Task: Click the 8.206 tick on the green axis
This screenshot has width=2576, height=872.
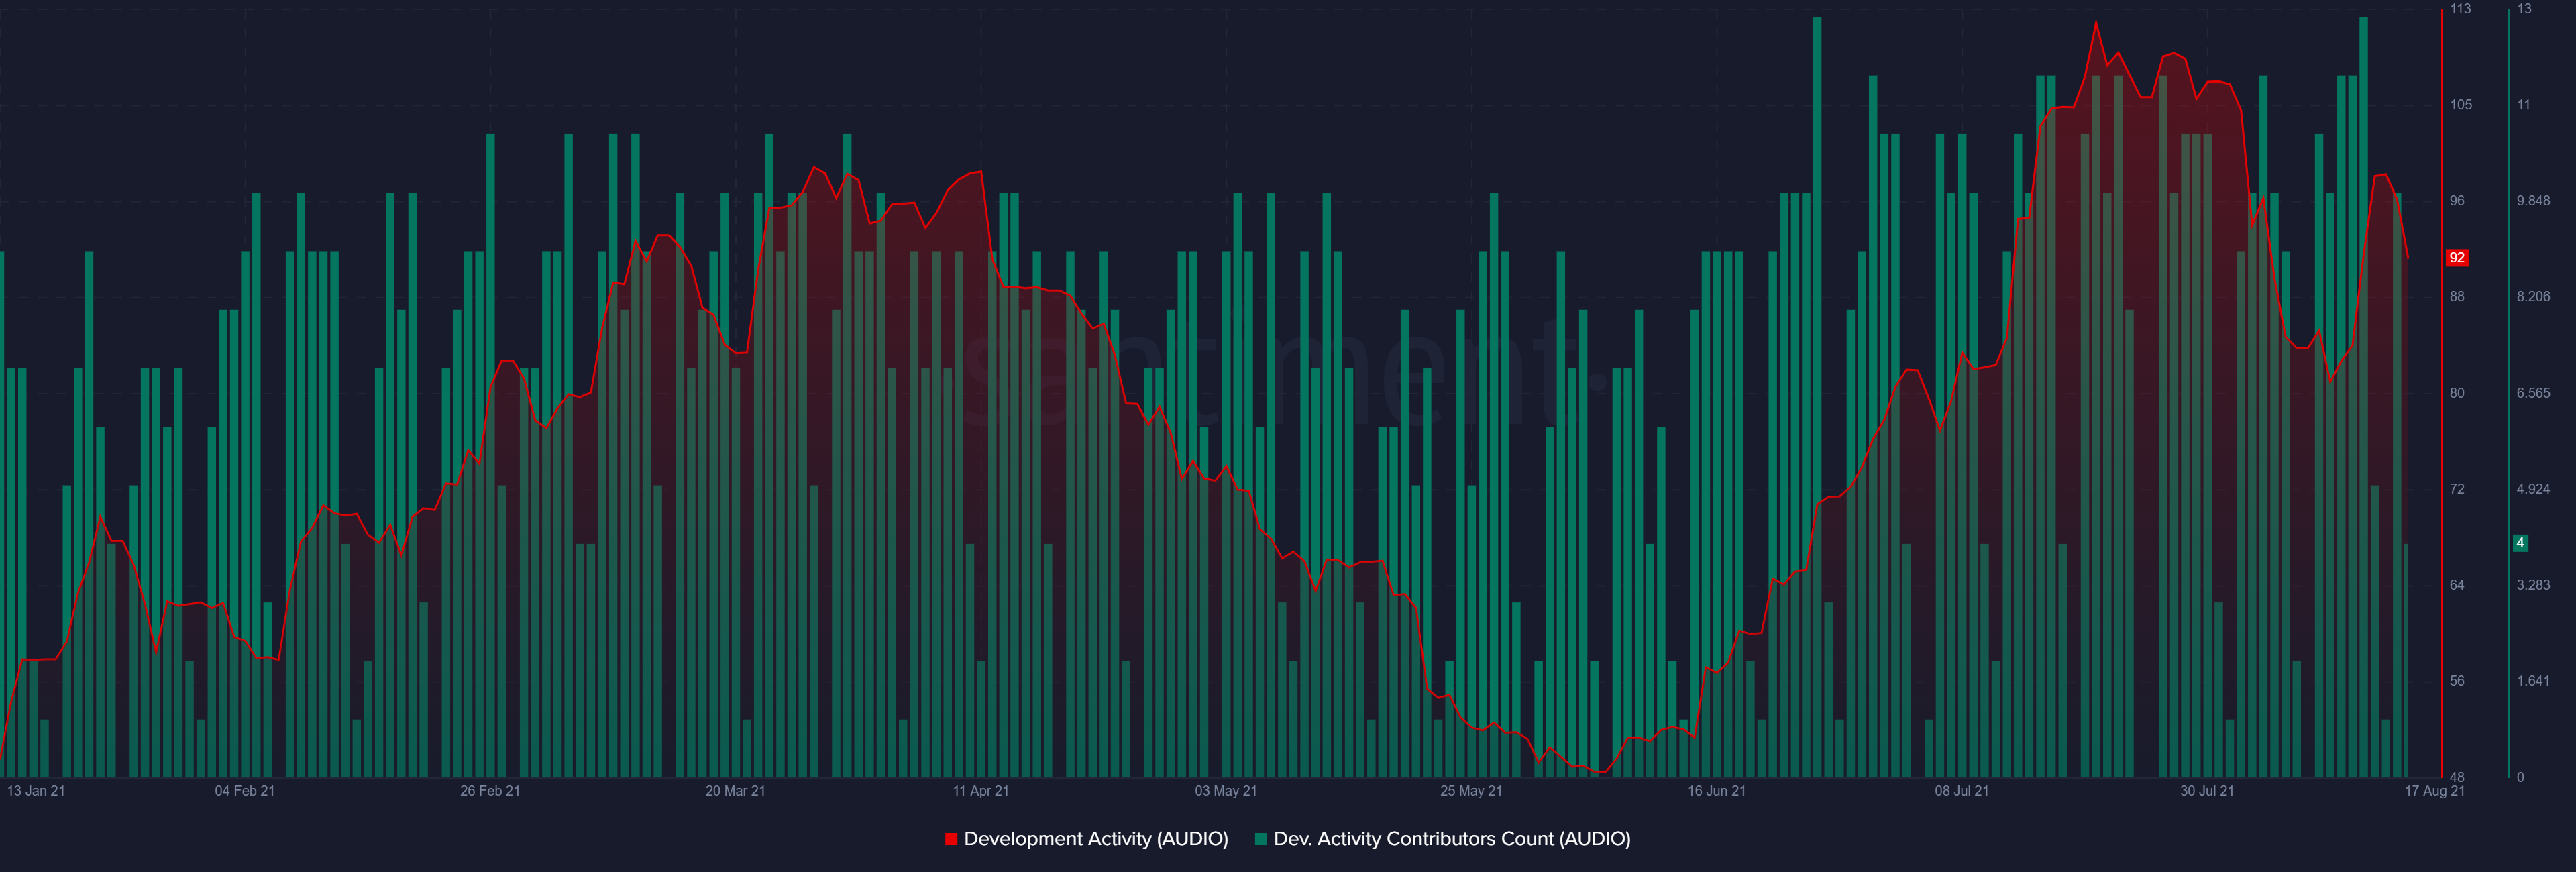Action: [2533, 297]
